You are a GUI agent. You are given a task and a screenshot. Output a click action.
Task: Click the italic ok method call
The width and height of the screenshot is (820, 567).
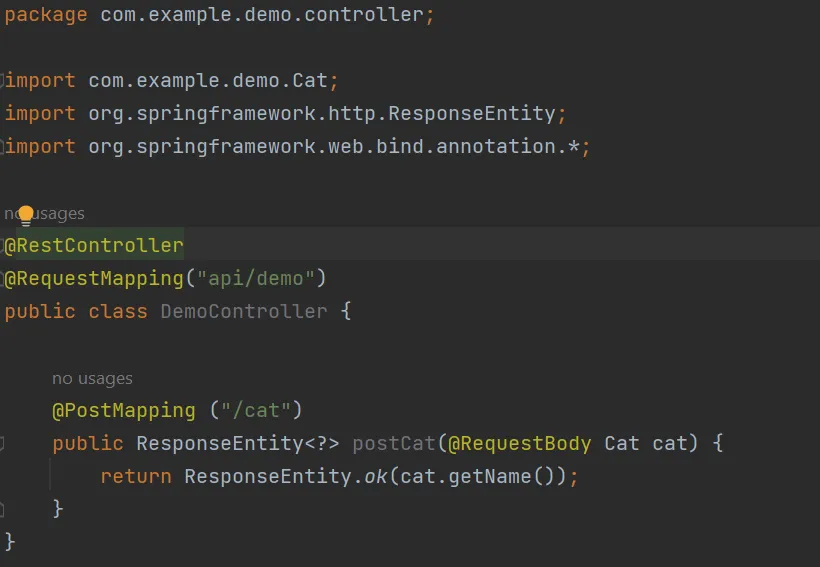pyautogui.click(x=375, y=476)
